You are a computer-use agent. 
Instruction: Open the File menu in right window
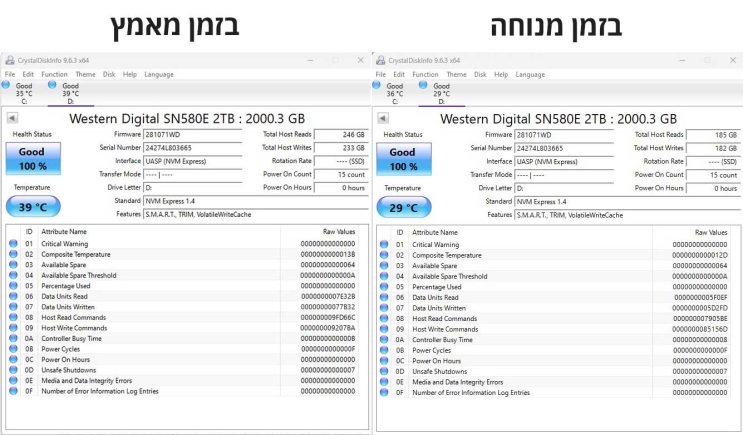[381, 74]
